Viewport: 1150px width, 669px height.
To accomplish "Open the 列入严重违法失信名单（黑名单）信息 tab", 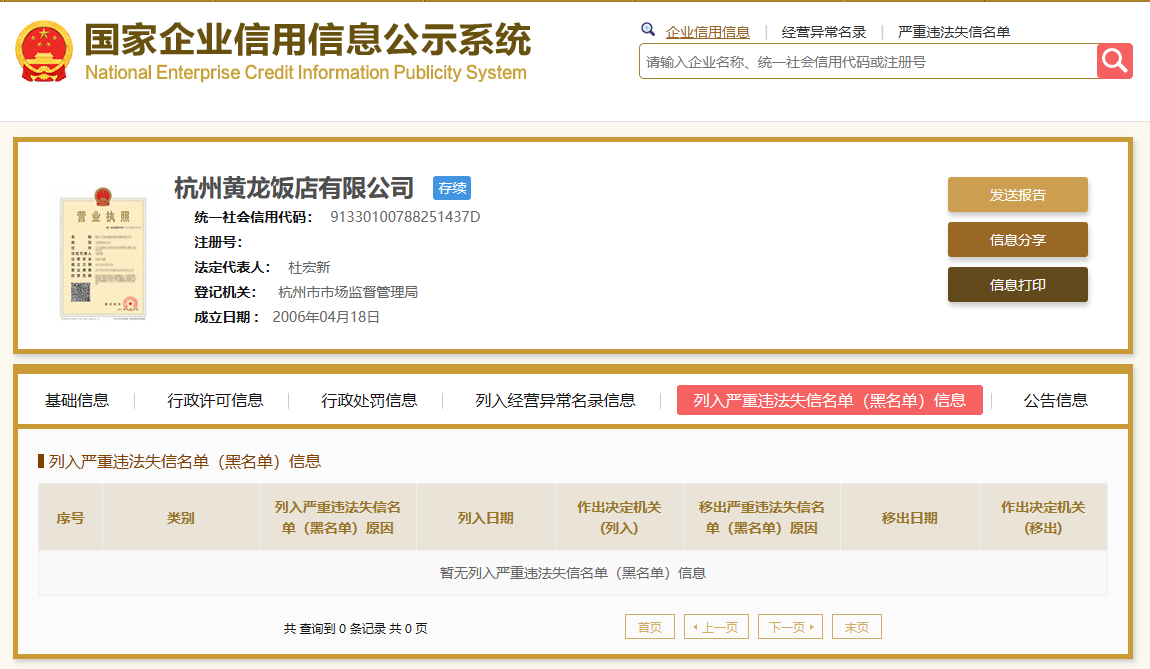I will pos(829,400).
